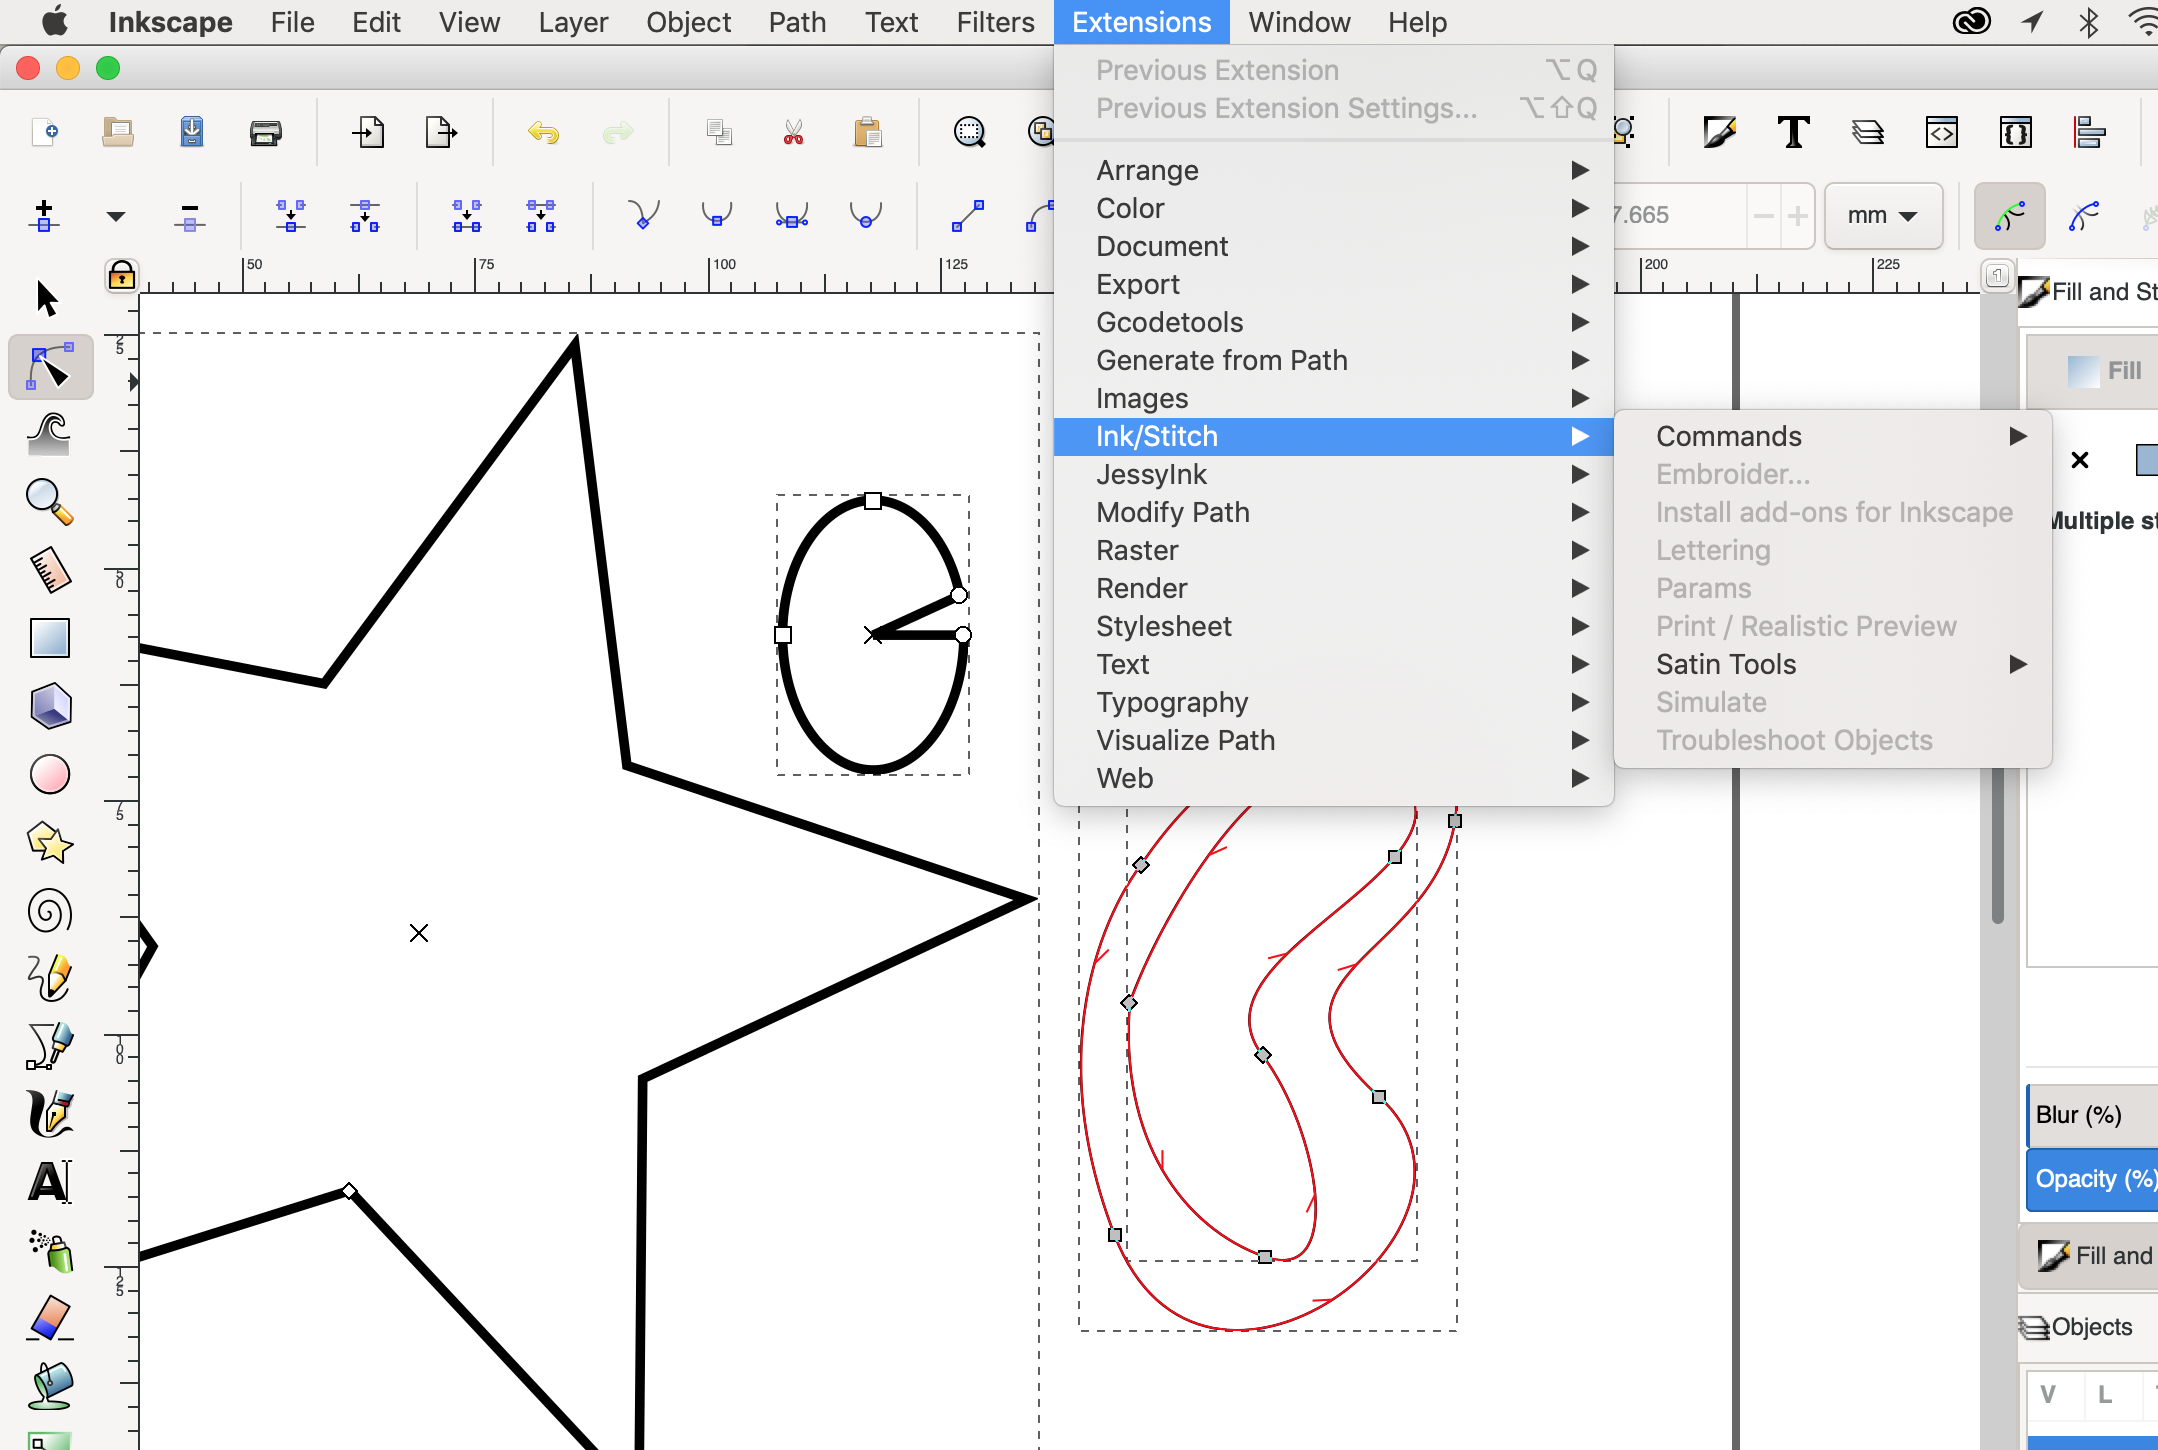Open the Fill and Stroke dialog icon

(1719, 132)
